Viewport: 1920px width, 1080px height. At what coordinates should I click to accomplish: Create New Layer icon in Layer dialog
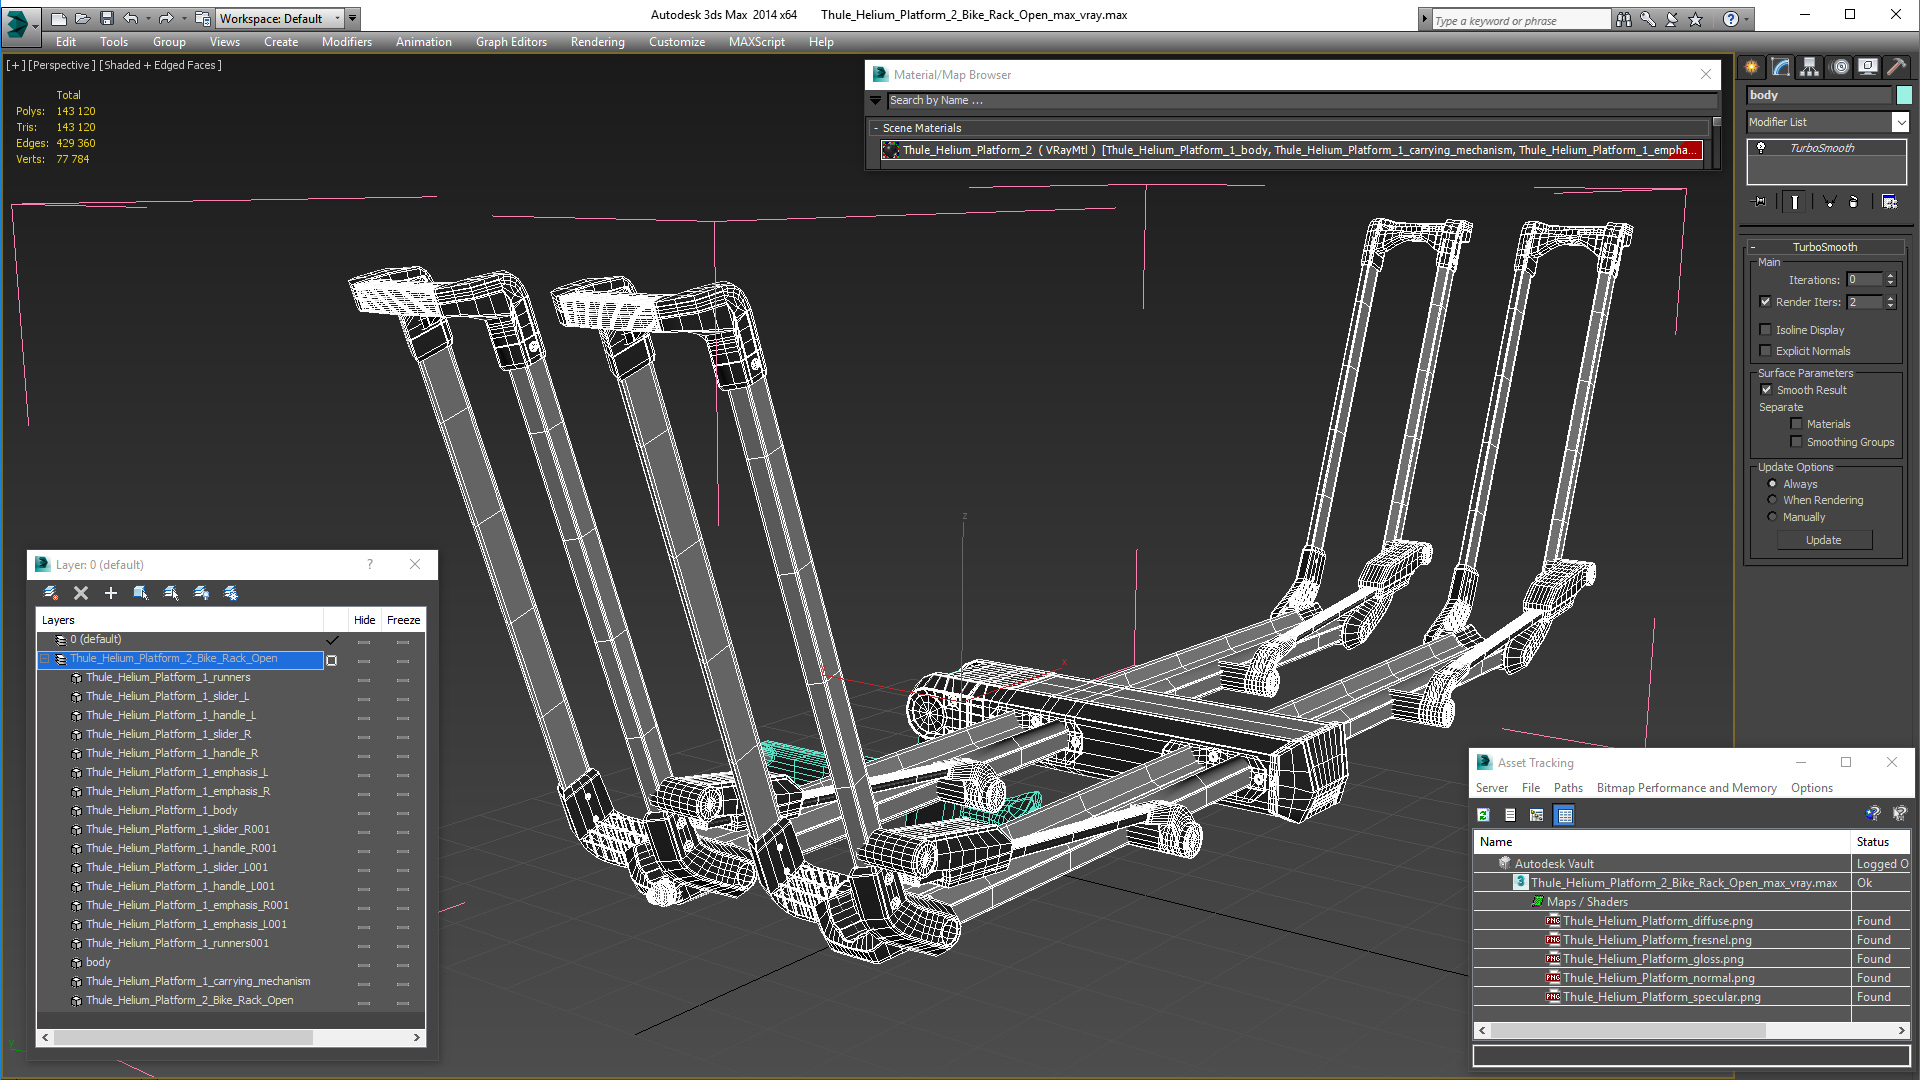pos(51,593)
